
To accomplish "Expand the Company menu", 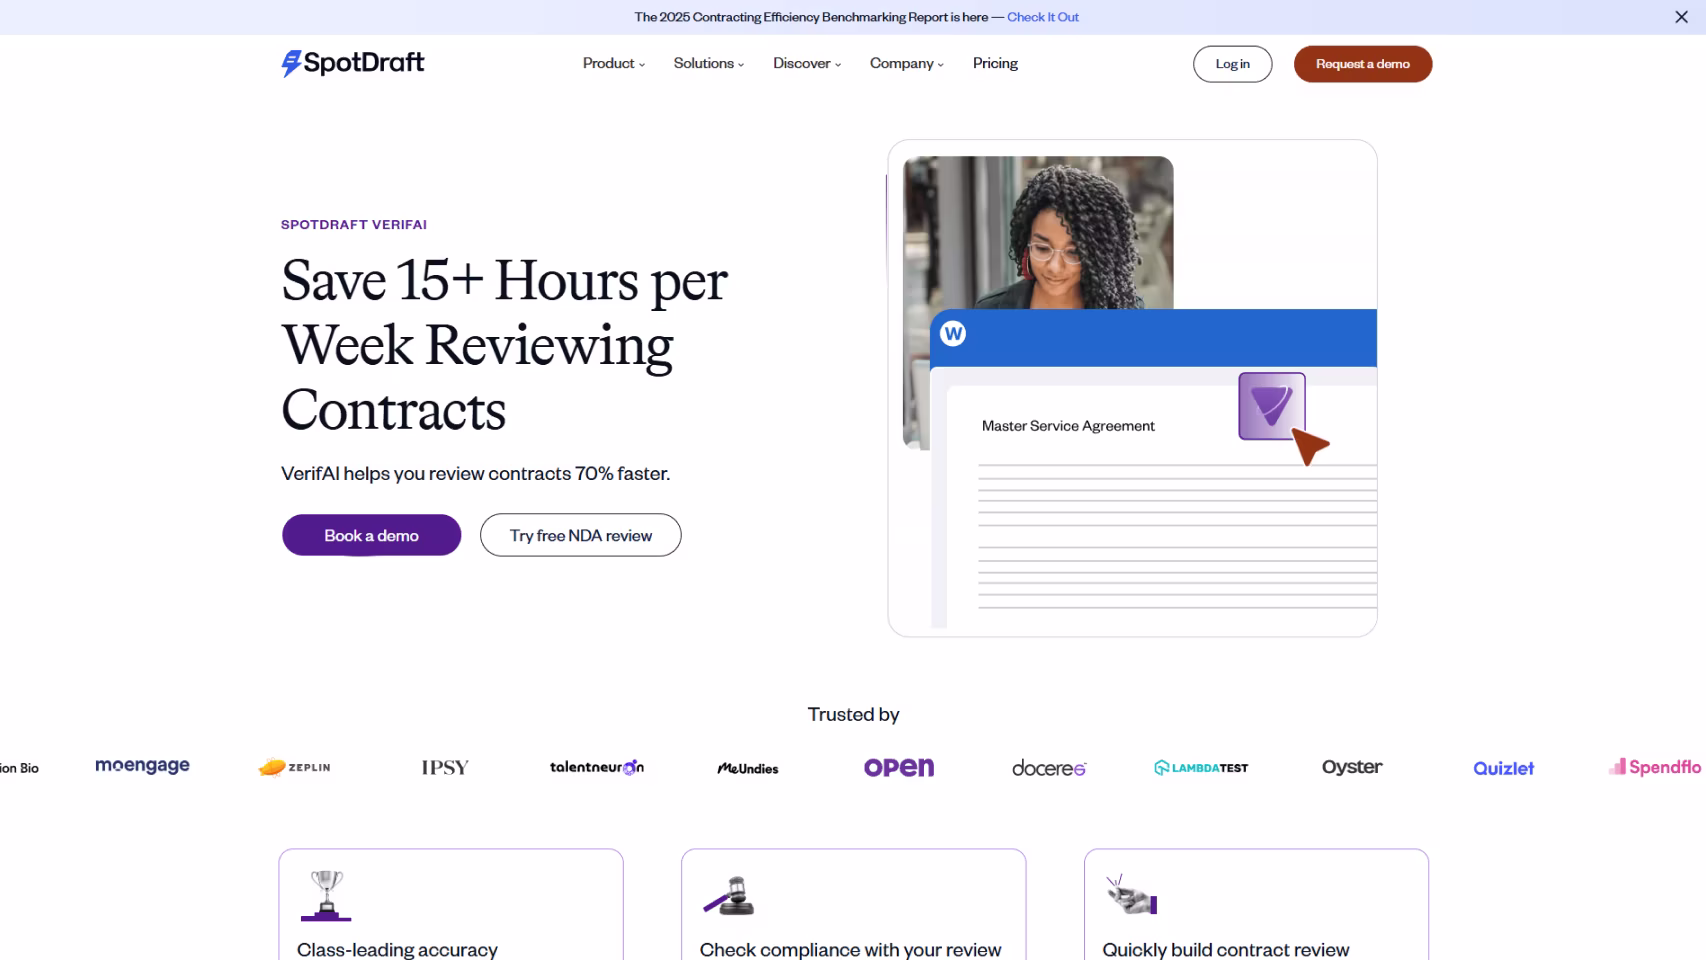I will [906, 63].
